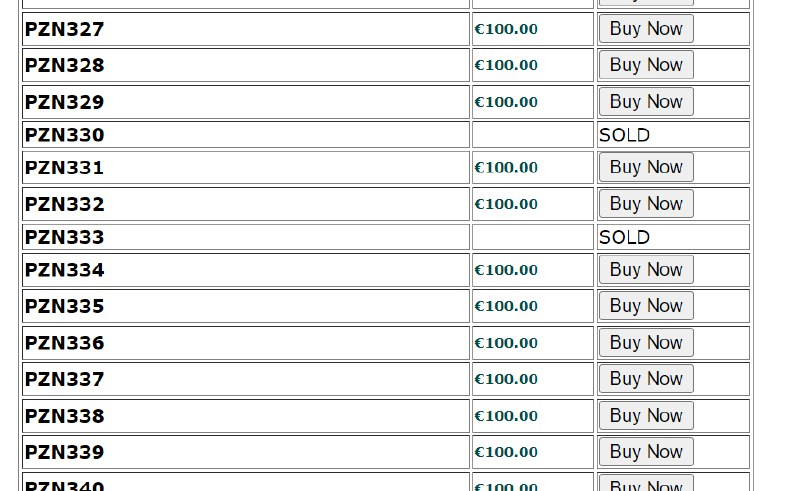Click the PZN336 item name
The height and width of the screenshot is (491, 800).
click(x=65, y=343)
